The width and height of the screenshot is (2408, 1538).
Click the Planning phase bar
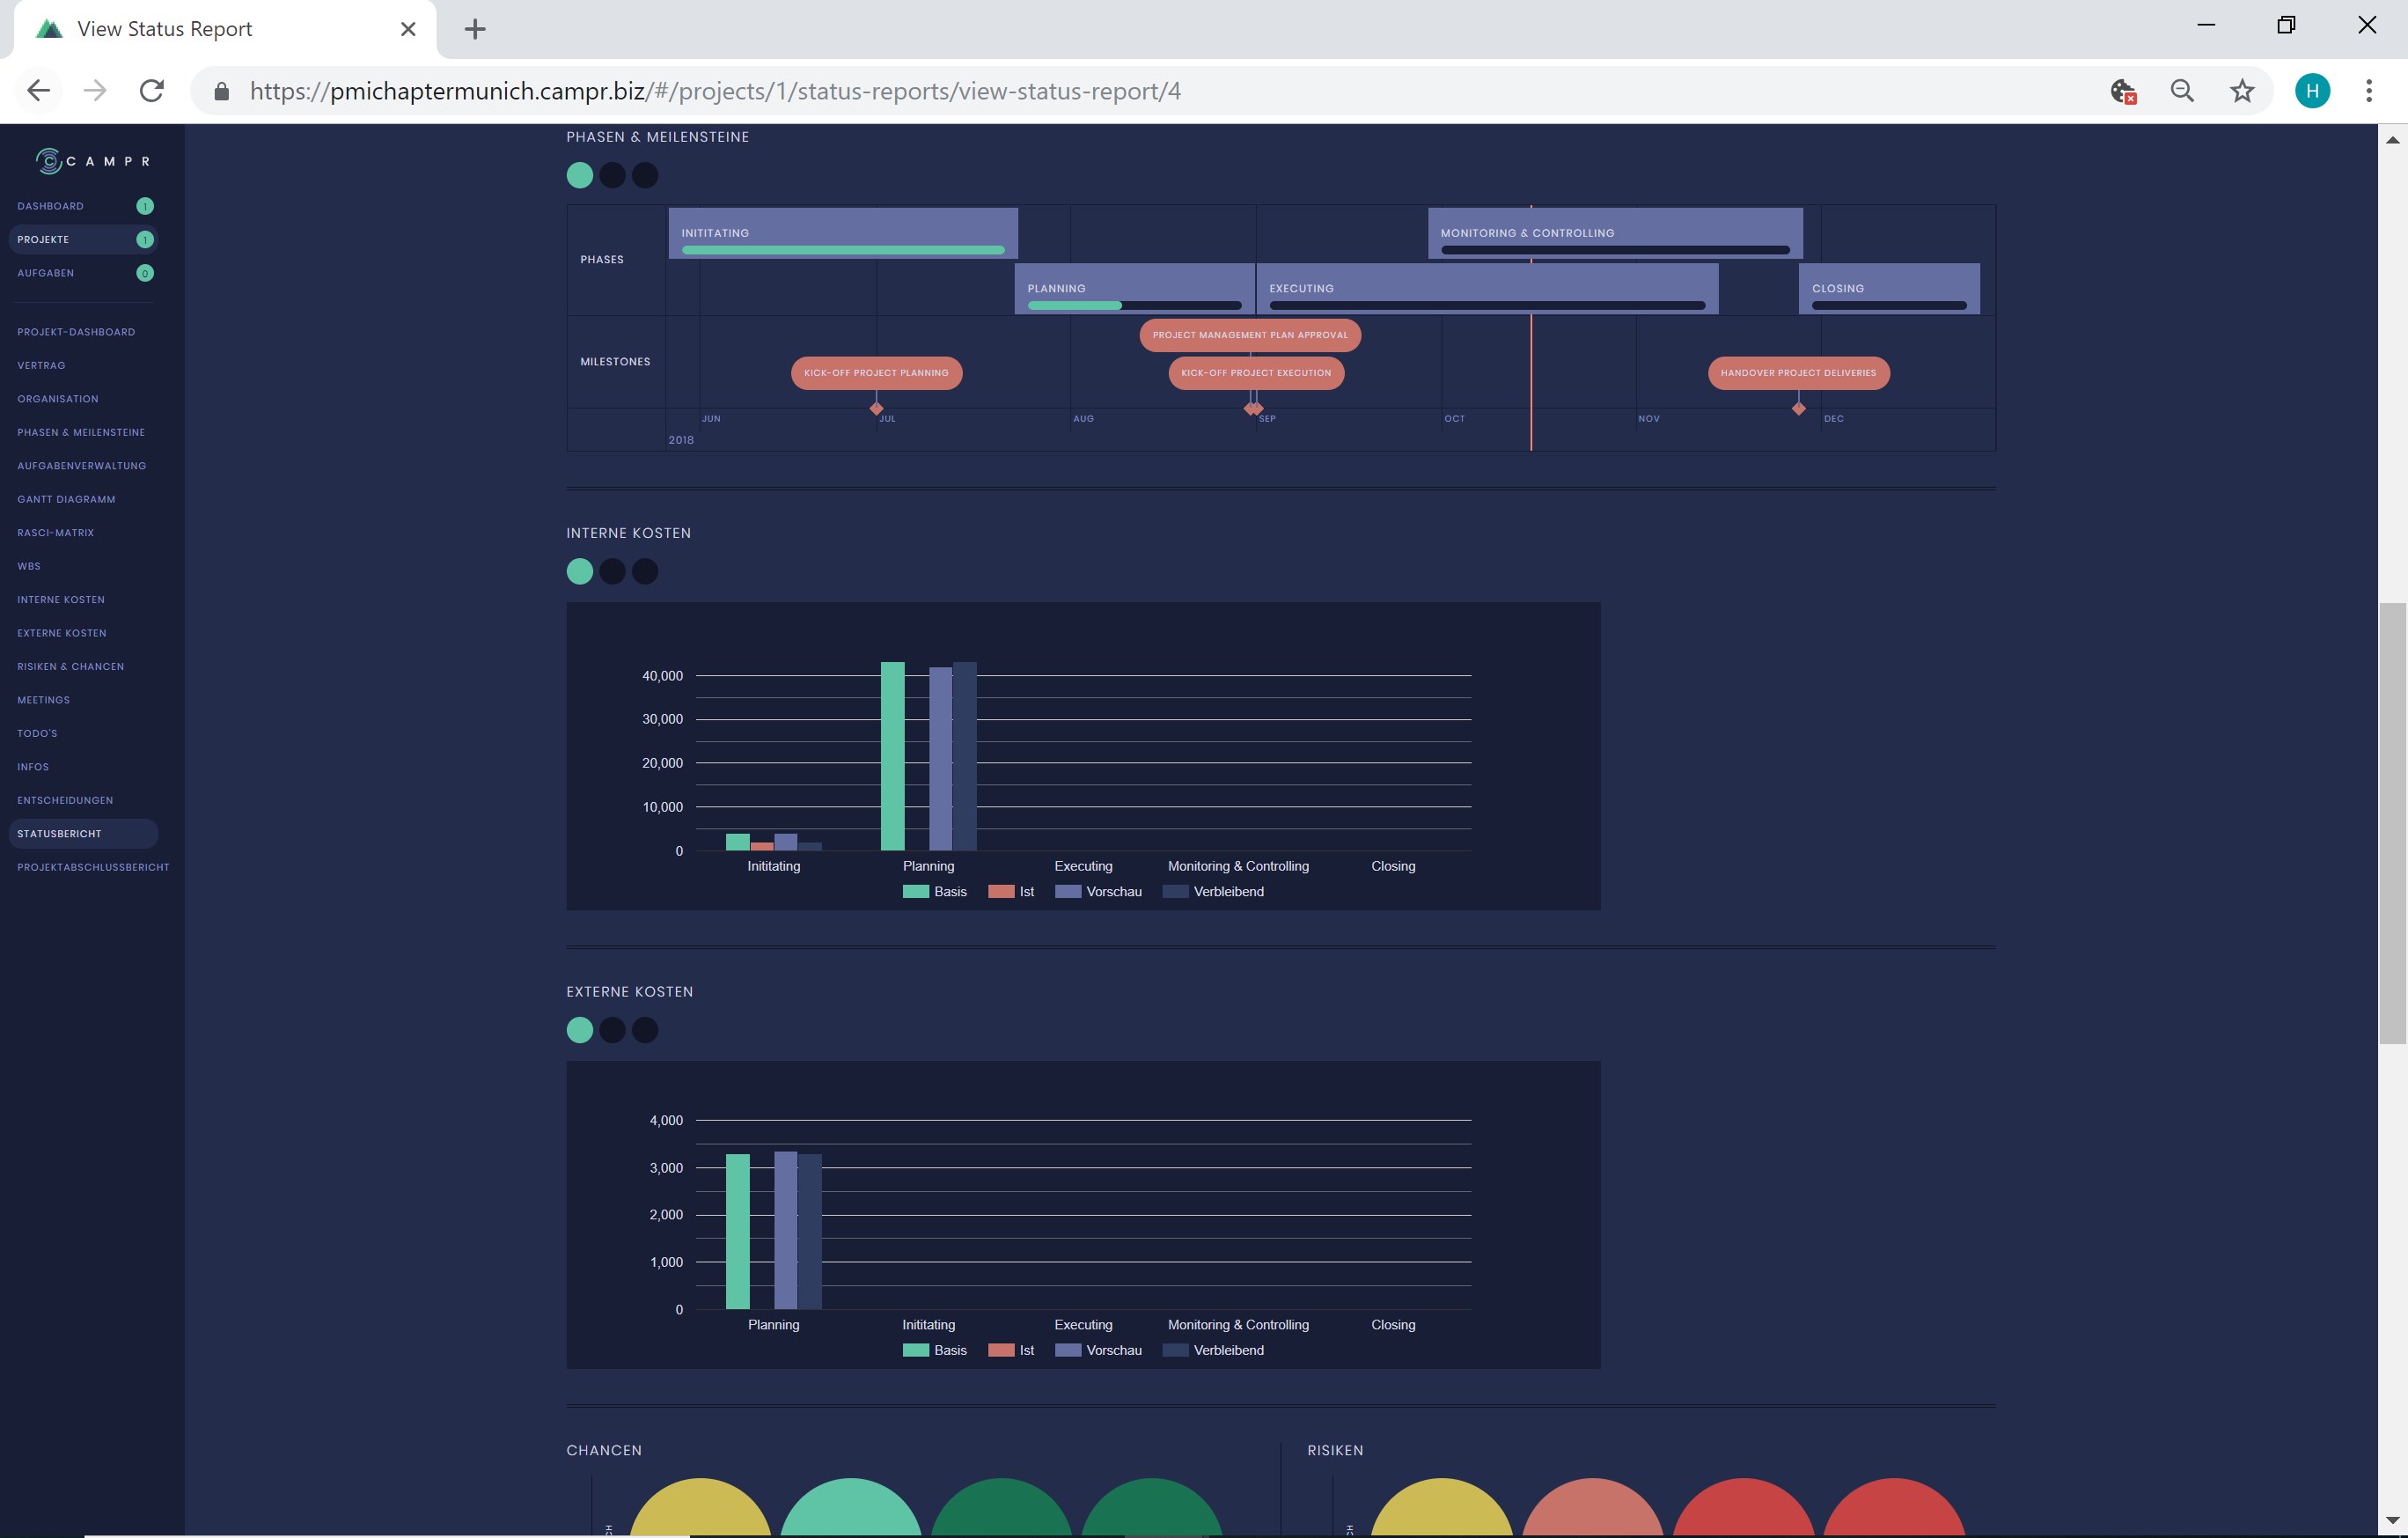point(1135,289)
